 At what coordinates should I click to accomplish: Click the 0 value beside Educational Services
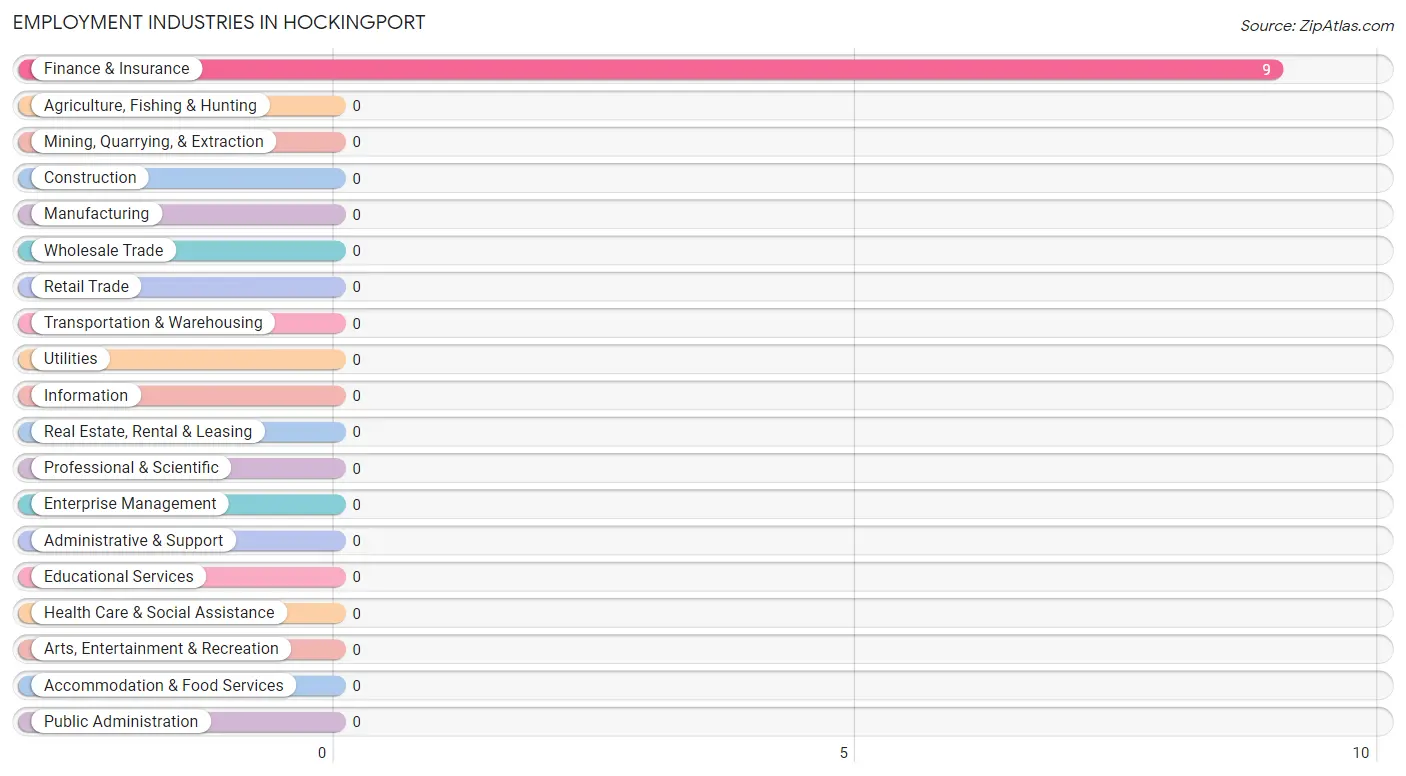point(356,577)
